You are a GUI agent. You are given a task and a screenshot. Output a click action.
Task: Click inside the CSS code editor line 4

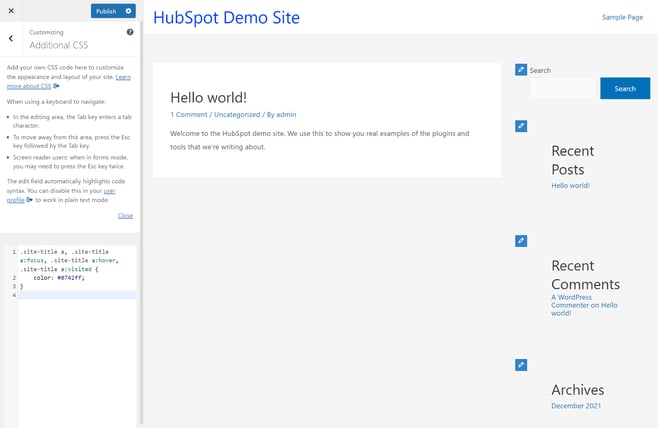point(77,295)
